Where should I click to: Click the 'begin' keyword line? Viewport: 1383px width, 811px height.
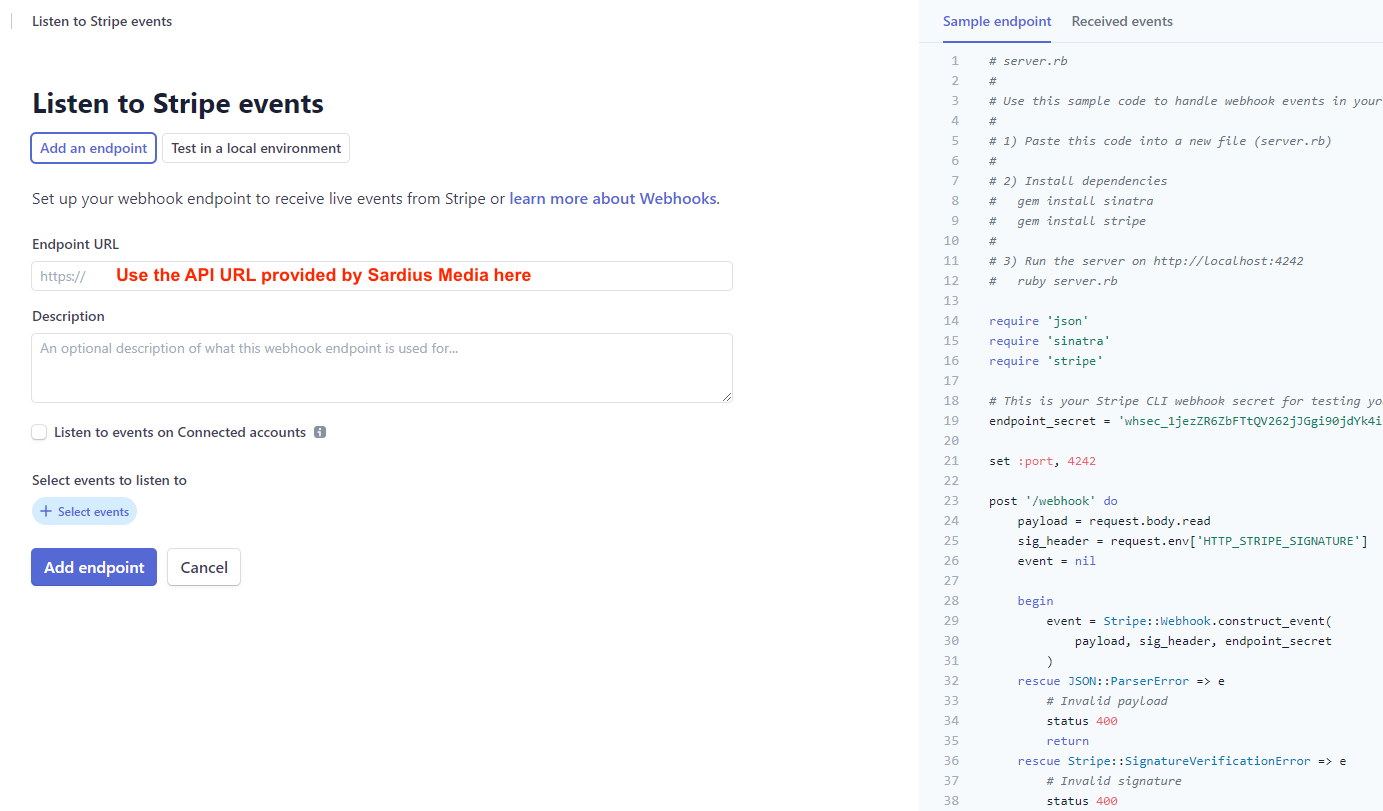pyautogui.click(x=1036, y=601)
